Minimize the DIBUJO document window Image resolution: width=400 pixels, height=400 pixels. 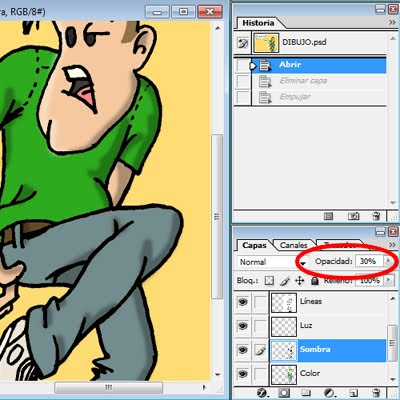coord(157,12)
